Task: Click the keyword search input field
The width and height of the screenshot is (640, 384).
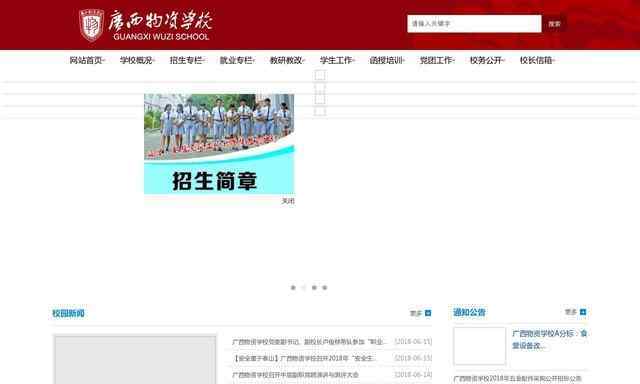Action: (x=474, y=24)
